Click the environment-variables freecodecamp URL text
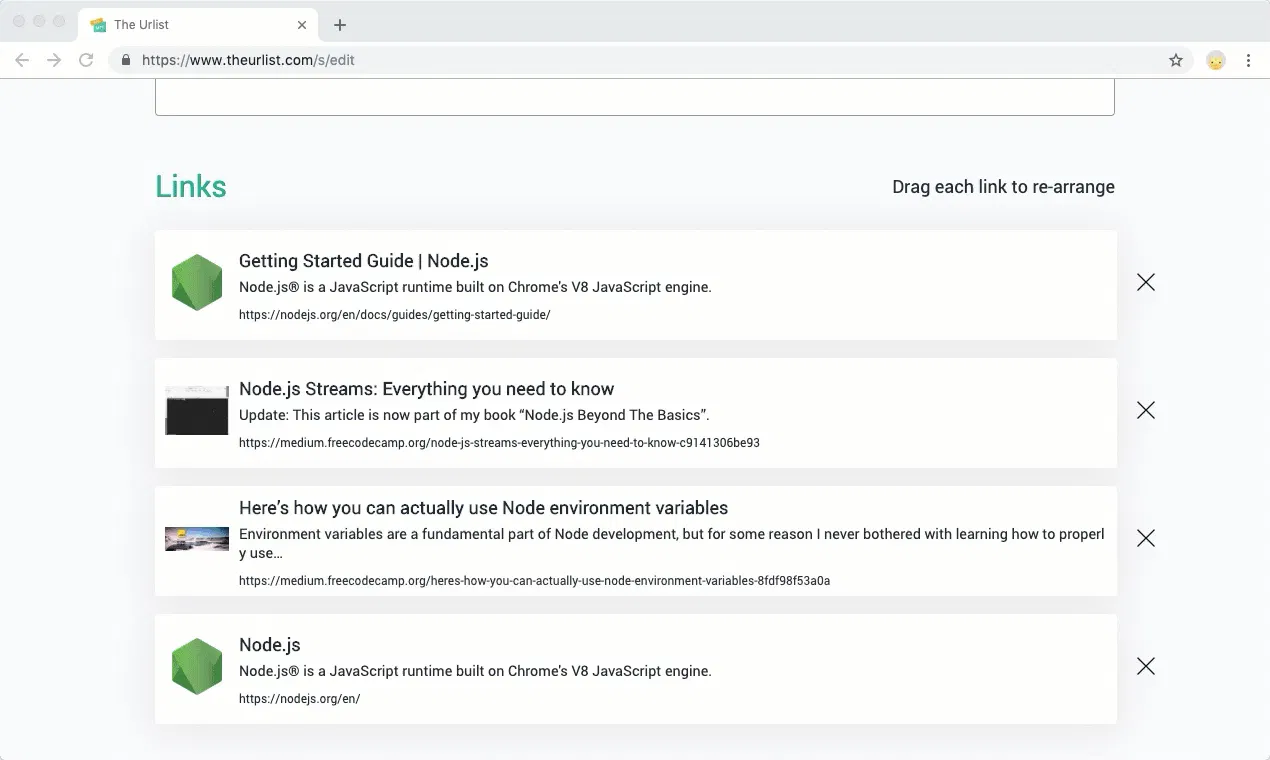This screenshot has width=1270, height=760. pyautogui.click(x=534, y=581)
